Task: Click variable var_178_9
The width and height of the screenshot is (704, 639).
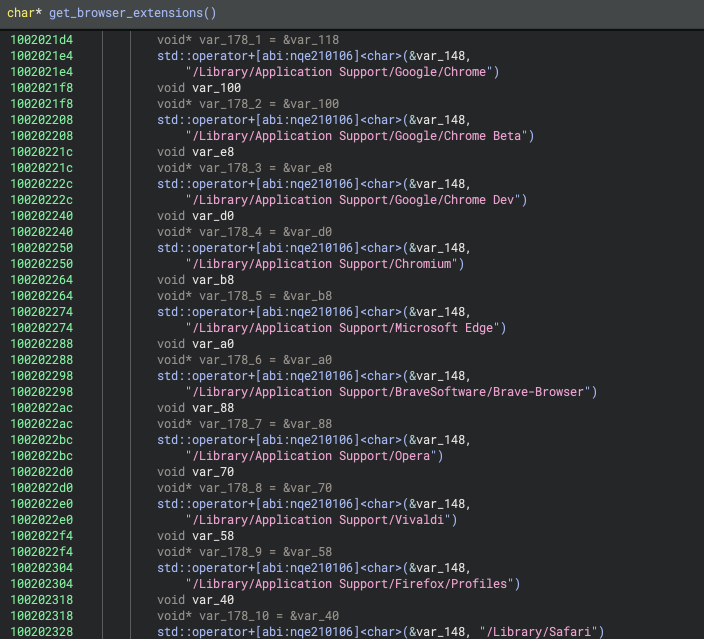Action: [230, 552]
